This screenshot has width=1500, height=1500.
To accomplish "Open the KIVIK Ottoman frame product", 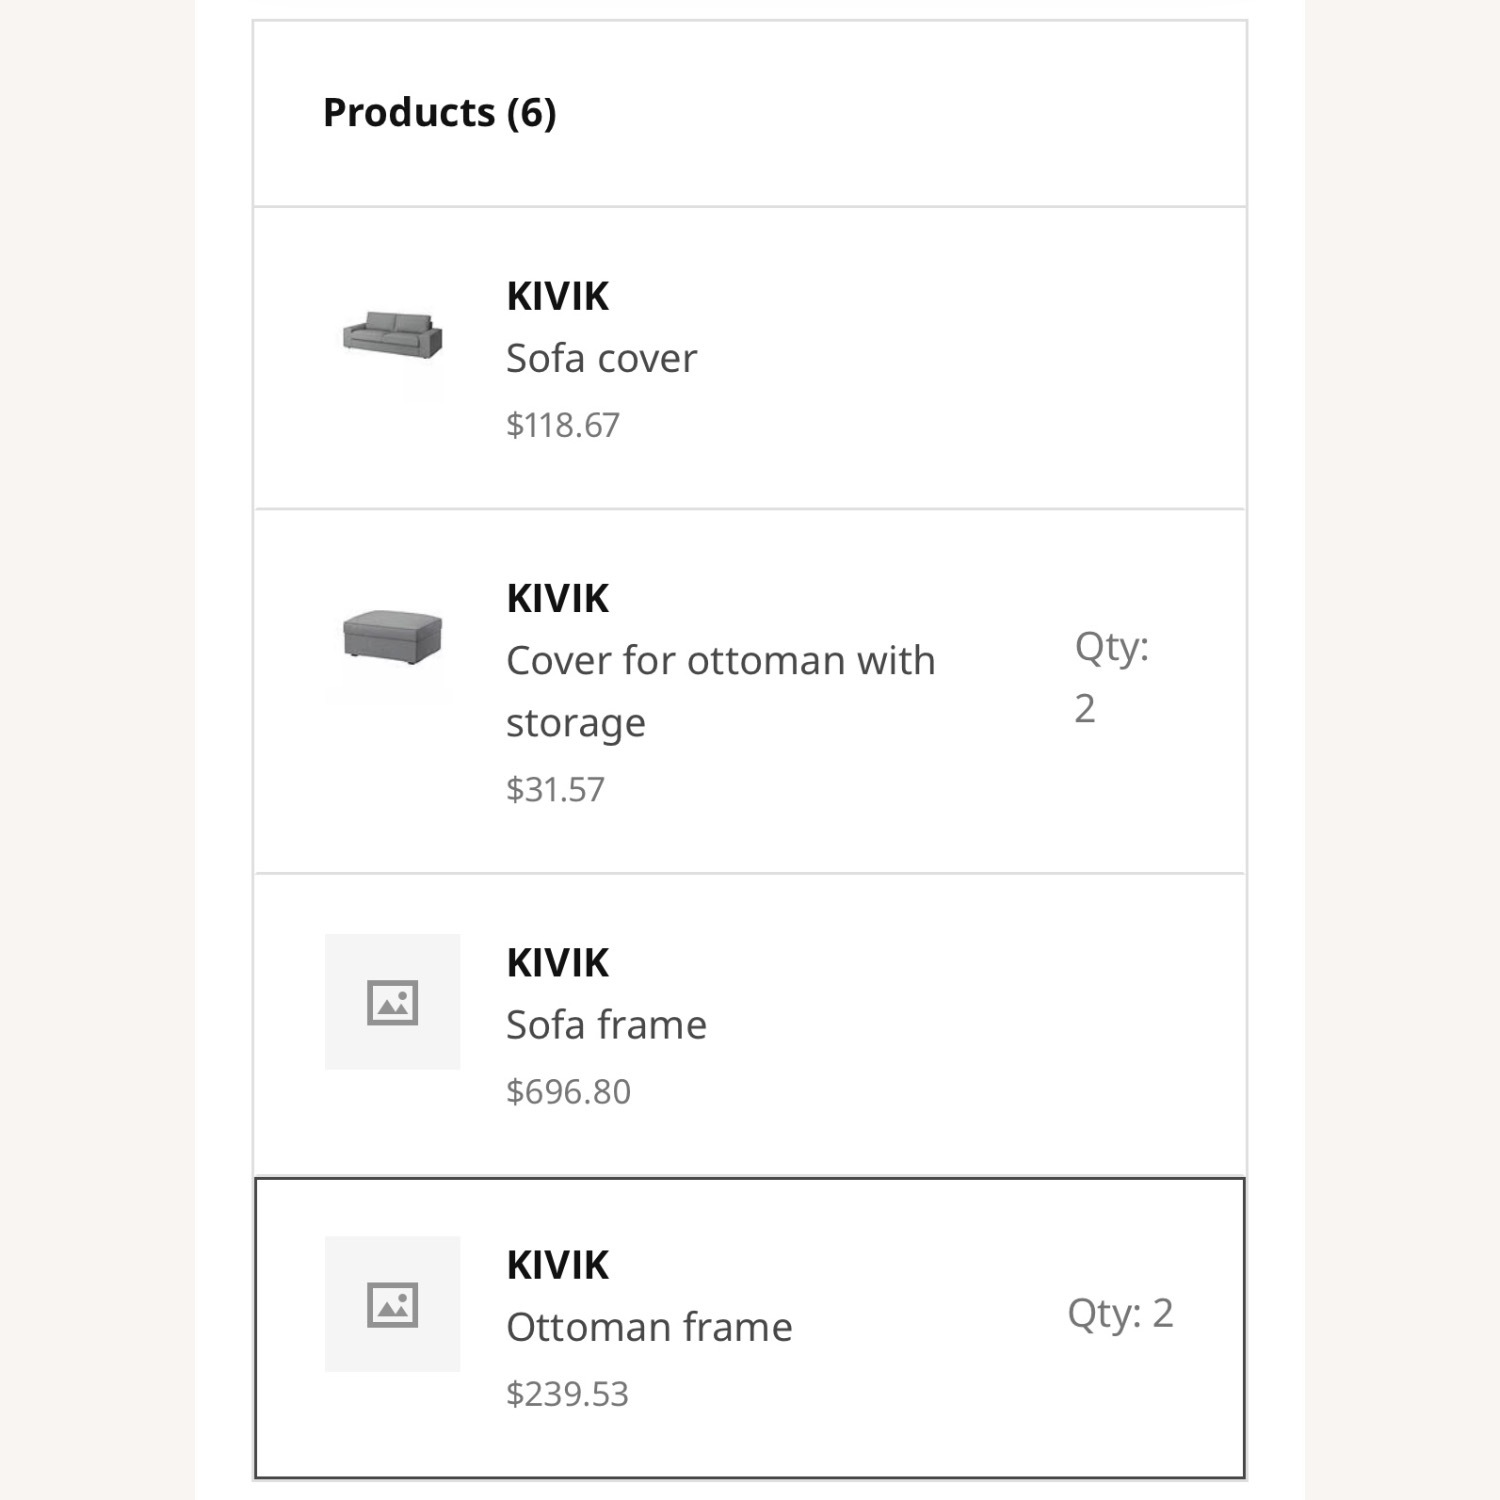I will 649,1327.
